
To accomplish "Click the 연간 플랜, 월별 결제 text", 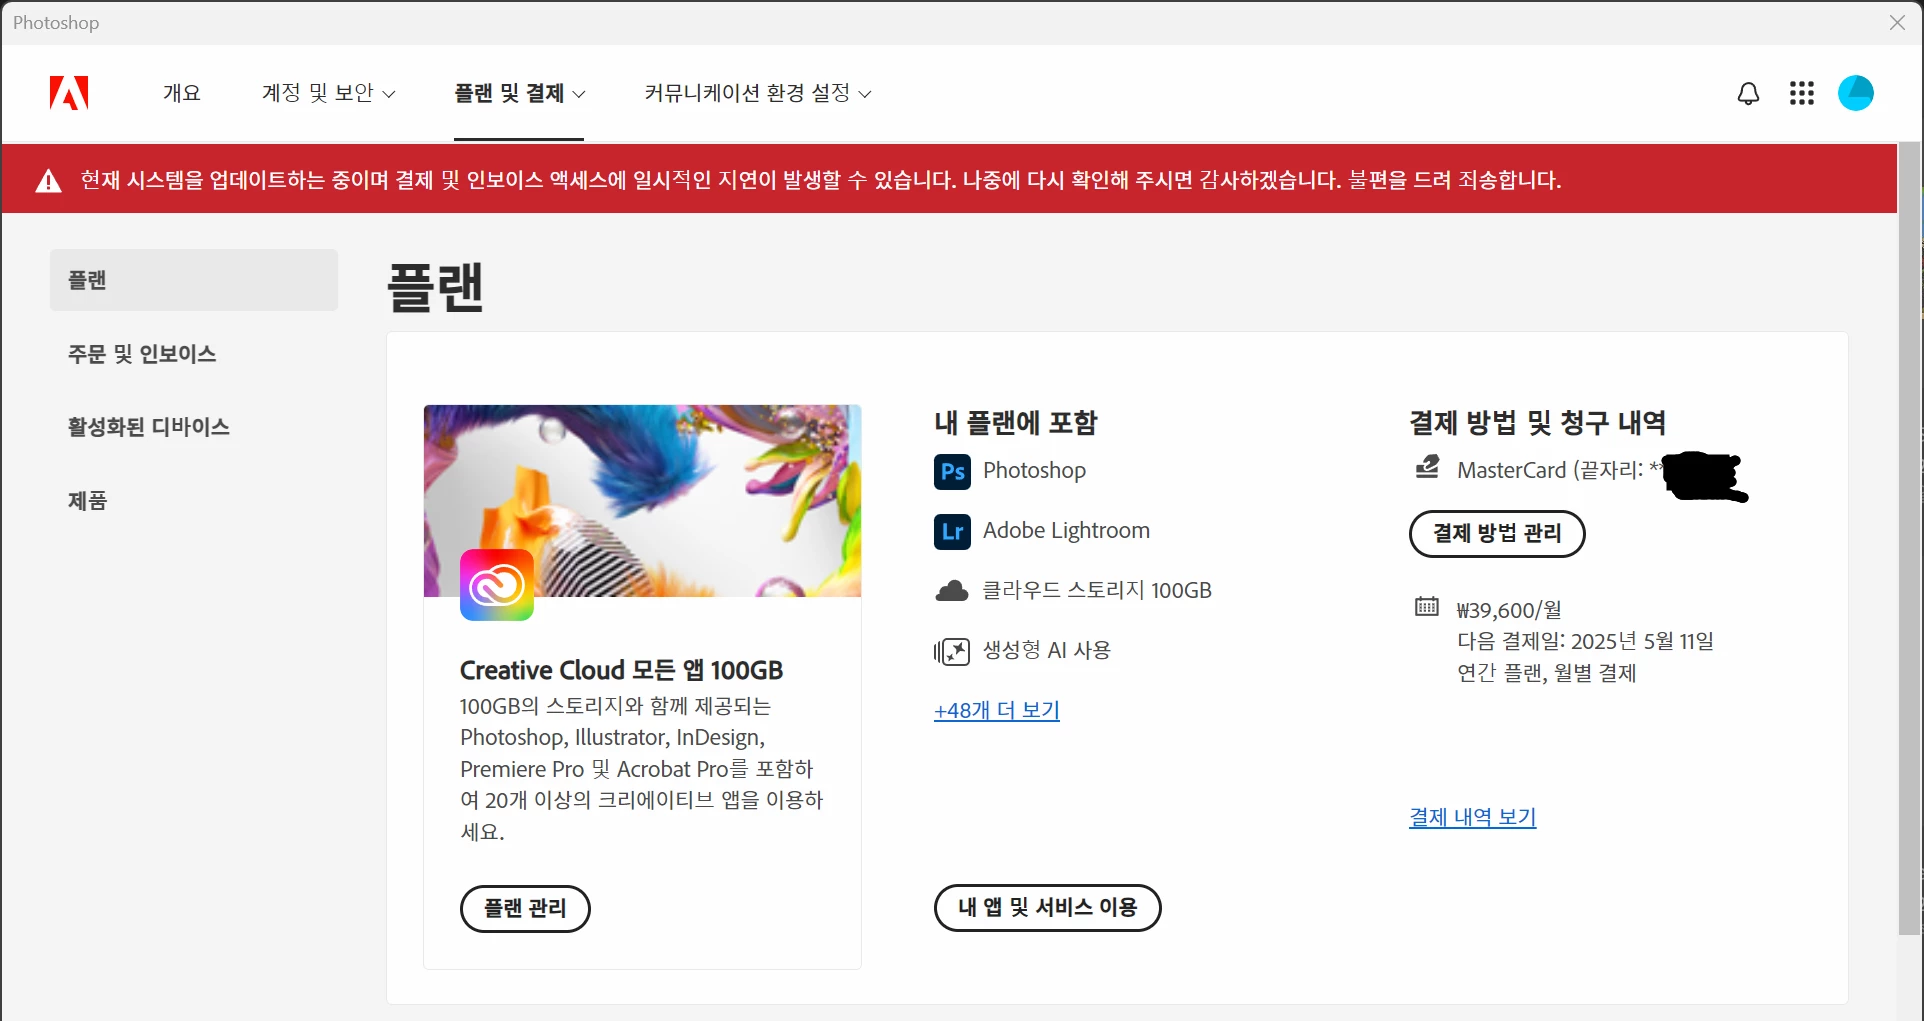I will (1546, 673).
